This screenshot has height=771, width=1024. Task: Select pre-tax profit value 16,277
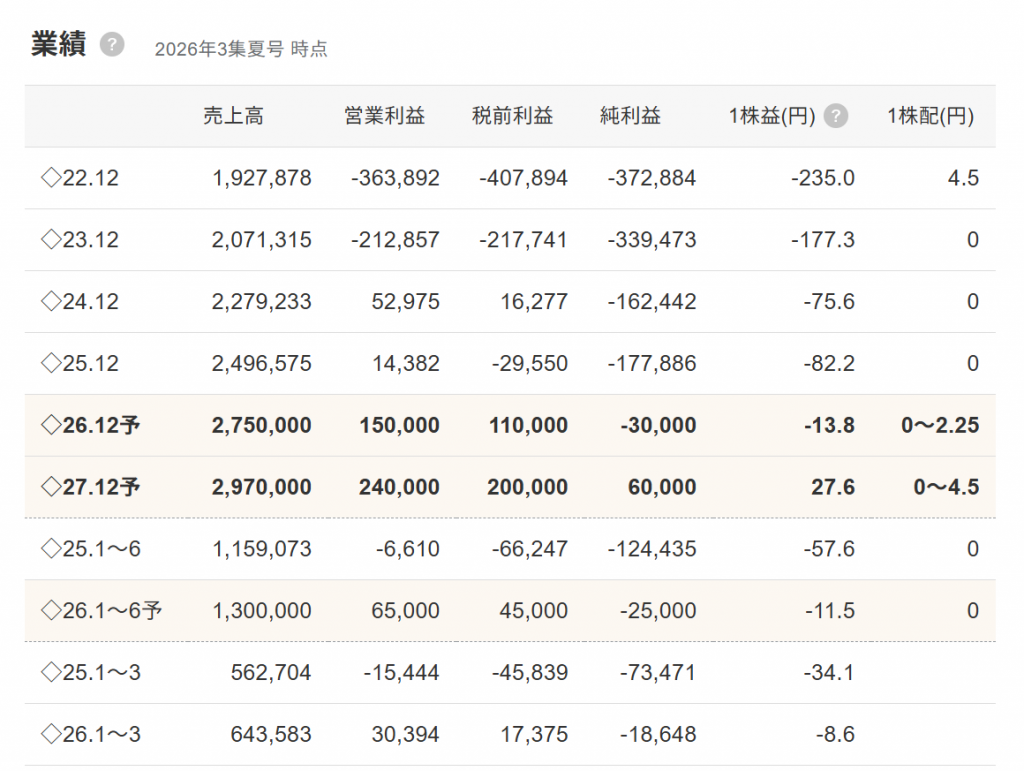[x=534, y=302]
